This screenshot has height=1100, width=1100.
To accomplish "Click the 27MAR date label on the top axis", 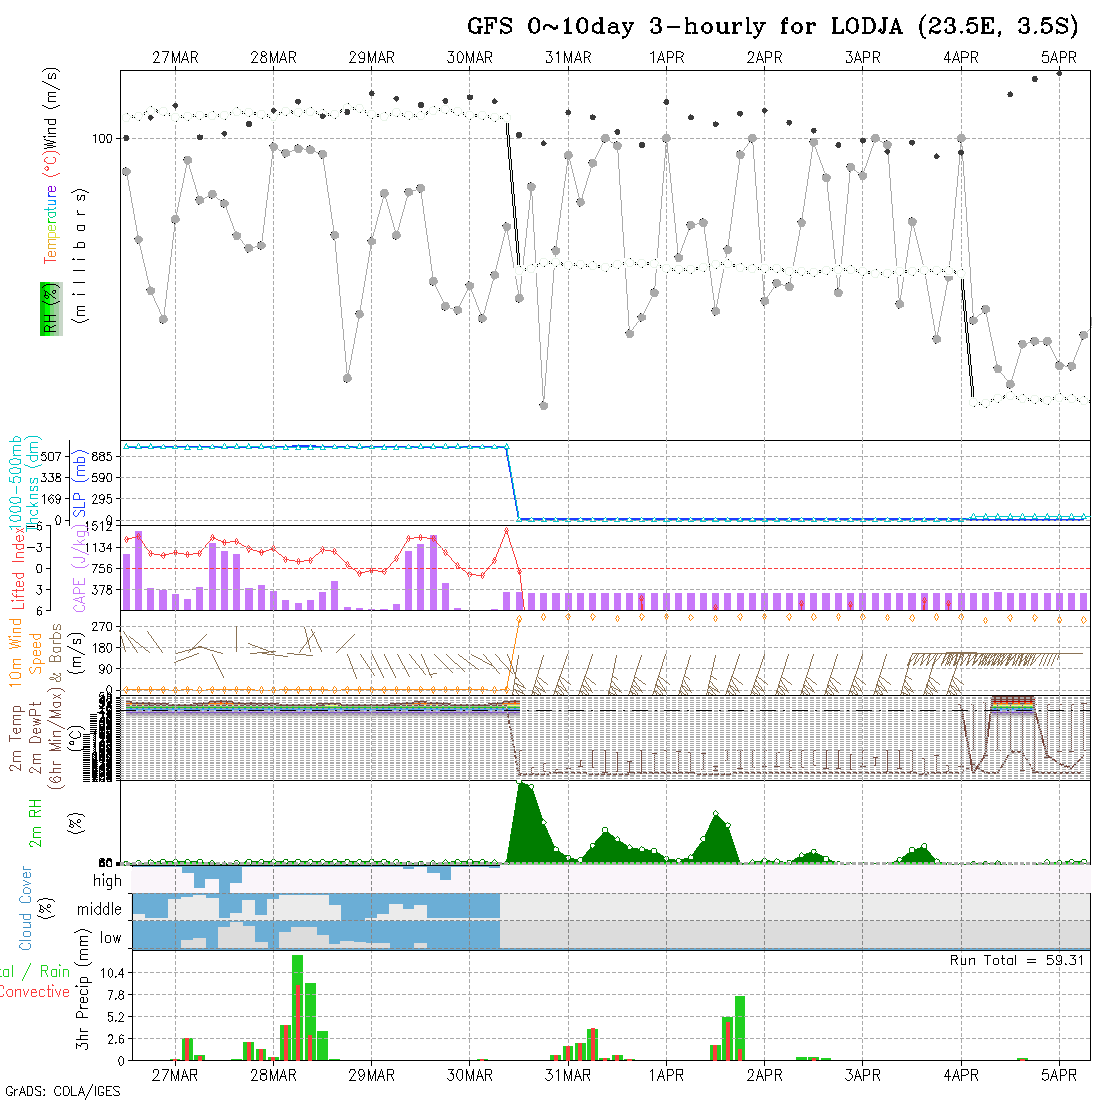I will coord(175,58).
